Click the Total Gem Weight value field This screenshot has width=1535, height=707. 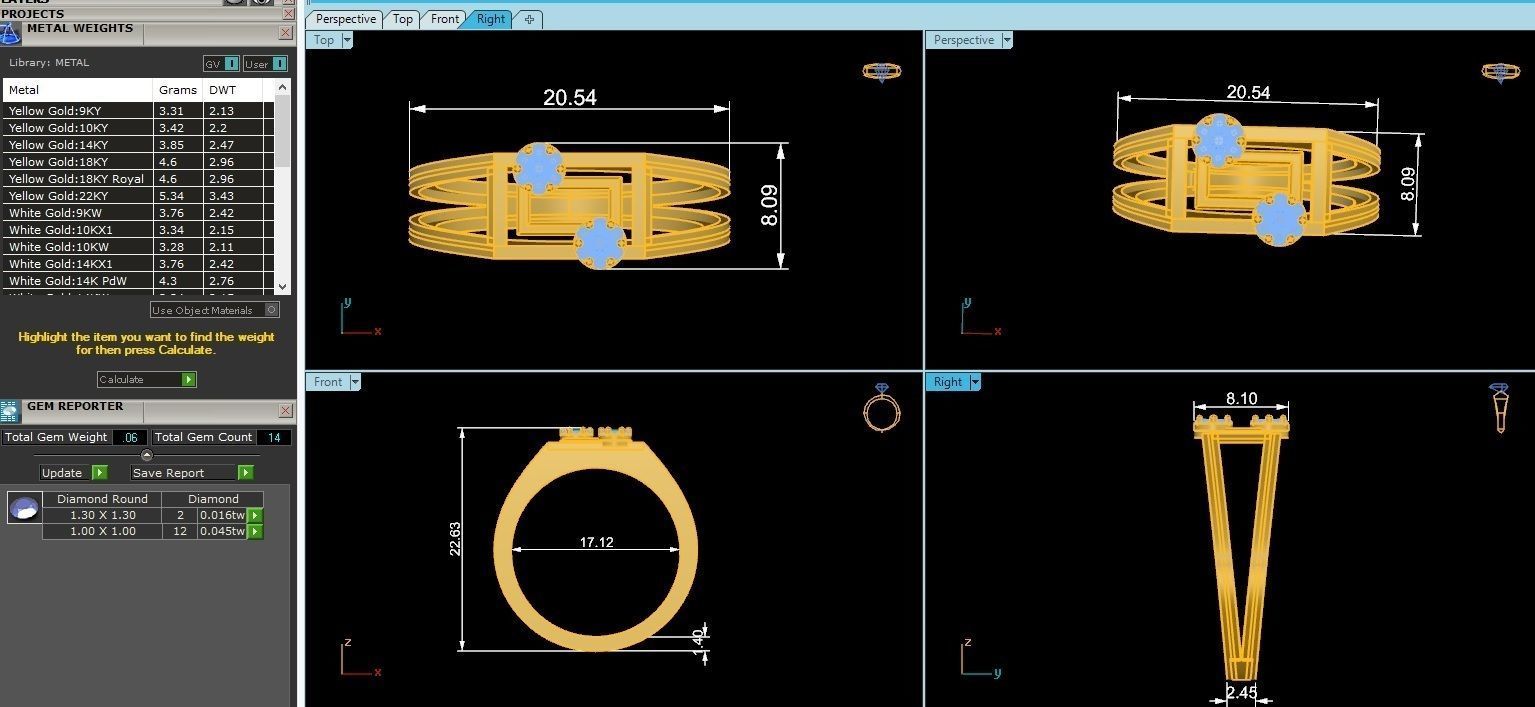(x=131, y=437)
